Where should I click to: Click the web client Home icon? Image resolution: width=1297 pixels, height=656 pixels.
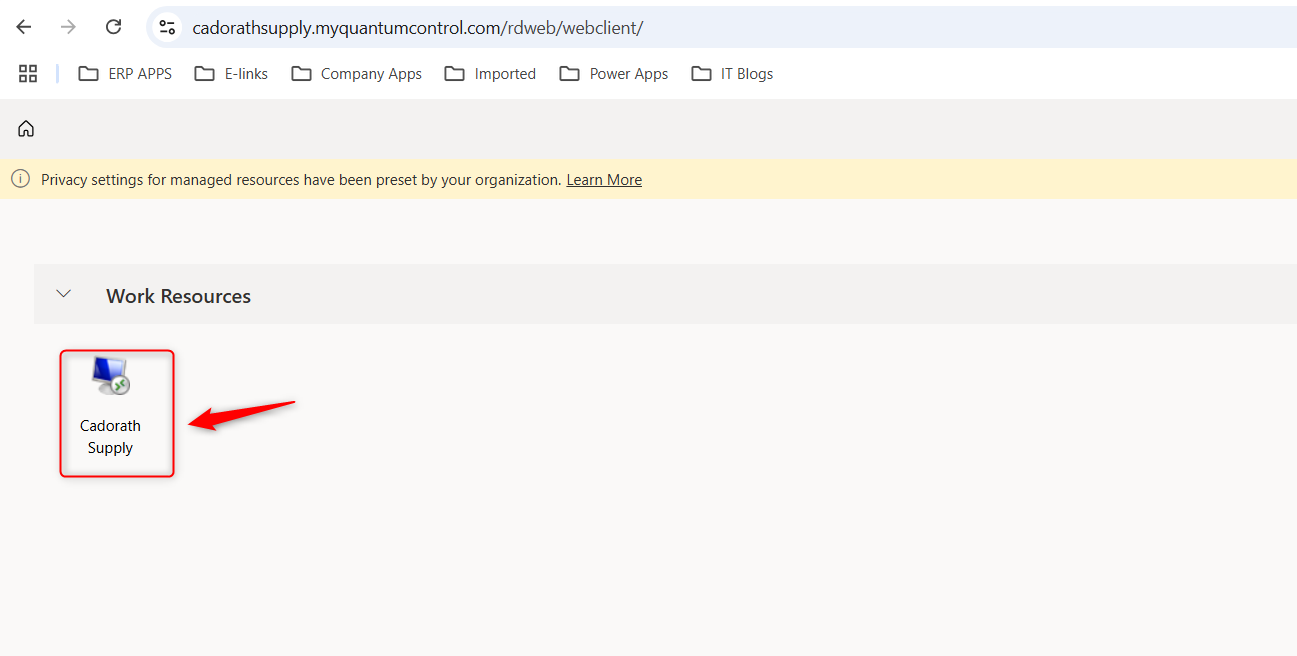click(x=26, y=128)
